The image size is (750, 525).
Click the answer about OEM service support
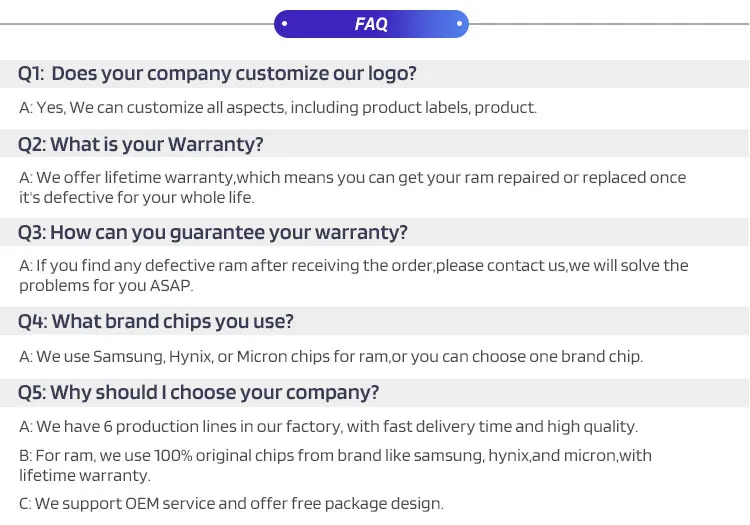coord(231,504)
